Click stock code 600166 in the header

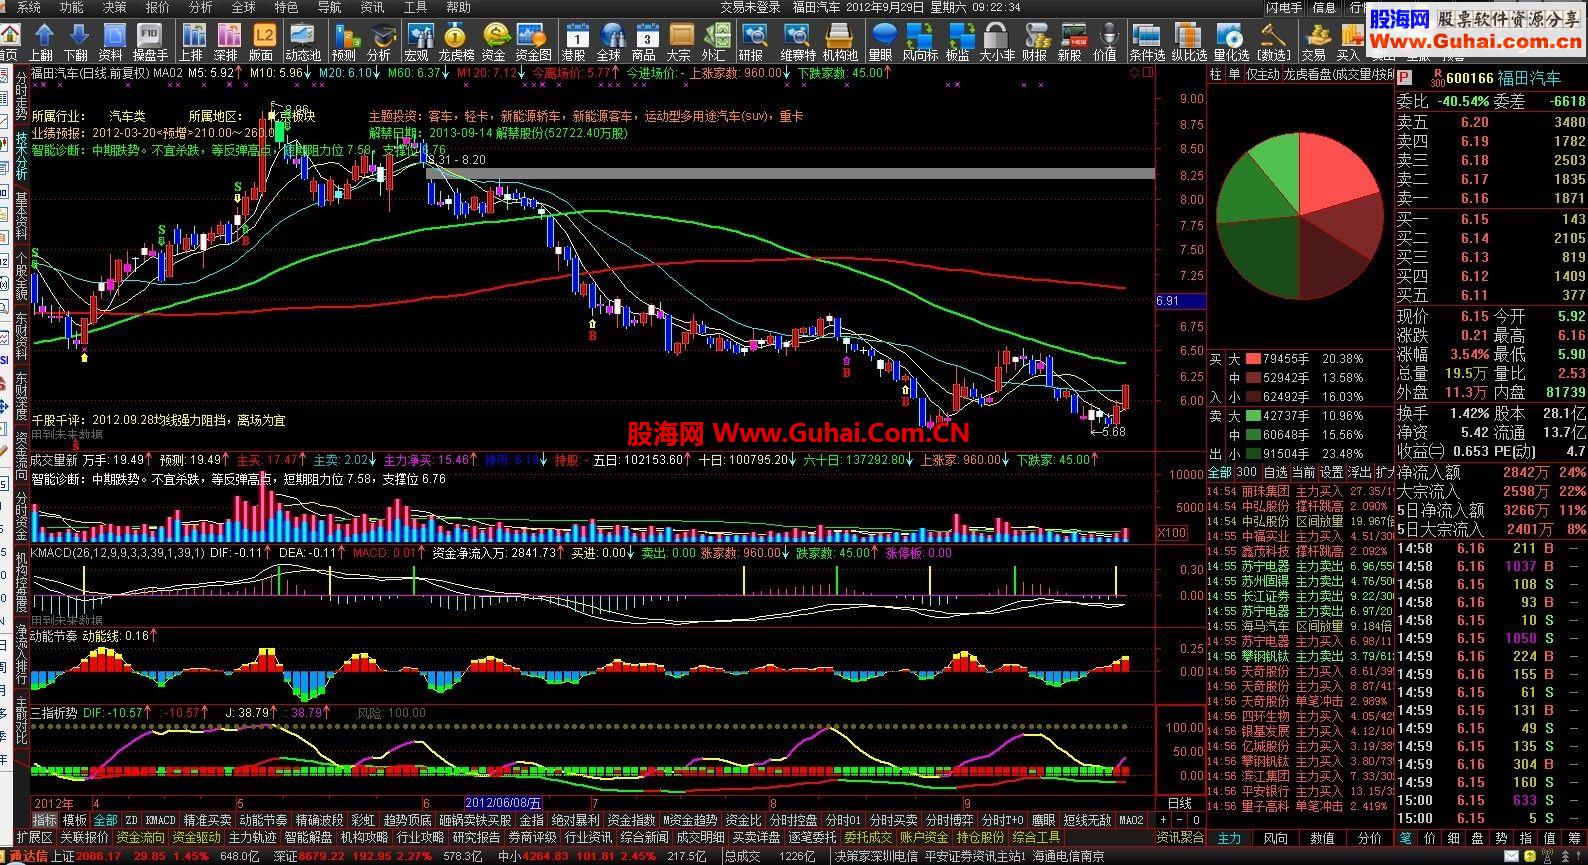(x=1470, y=78)
